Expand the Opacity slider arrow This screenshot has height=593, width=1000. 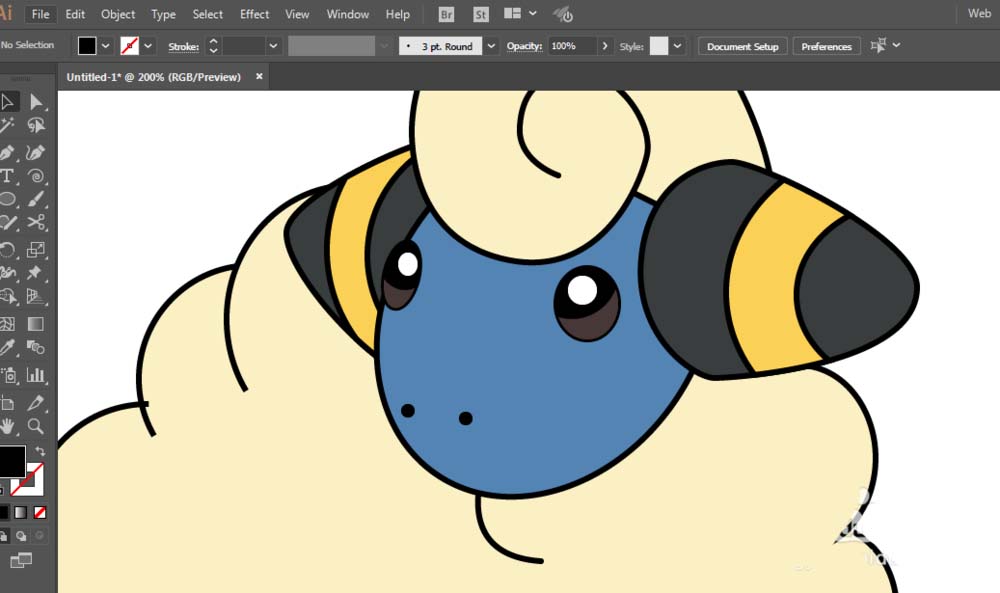pos(605,46)
